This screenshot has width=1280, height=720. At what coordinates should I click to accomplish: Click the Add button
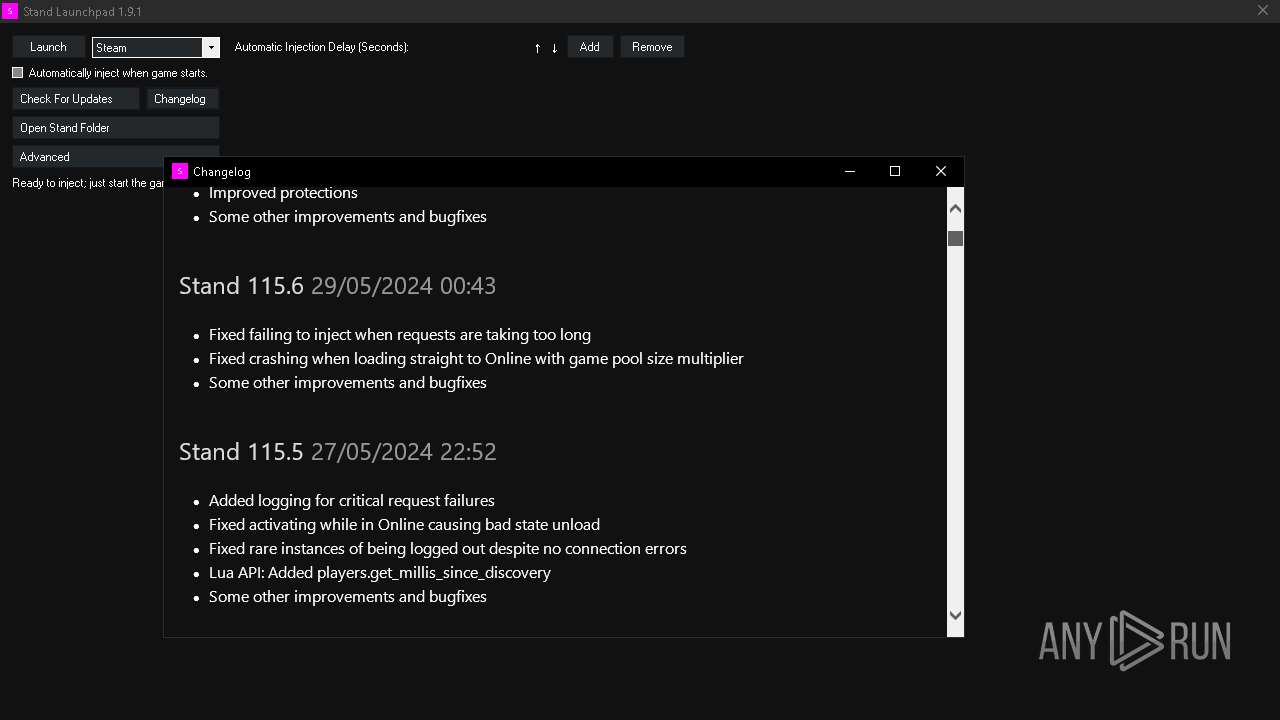tap(590, 47)
